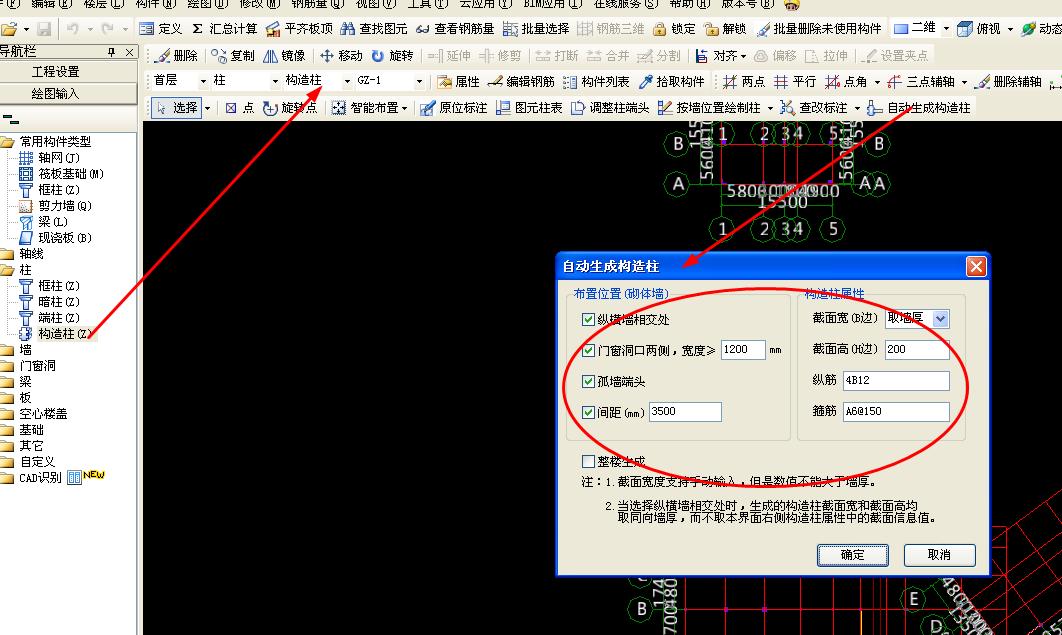This screenshot has height=635, width=1062.
Task: Select the 移动 move tool
Action: point(341,56)
